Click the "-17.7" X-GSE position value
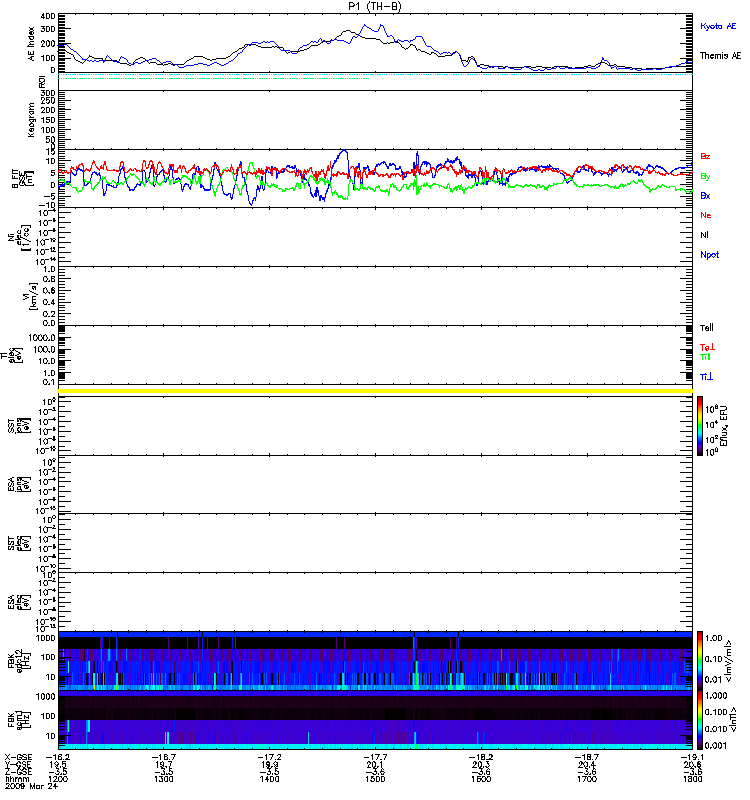 375,757
